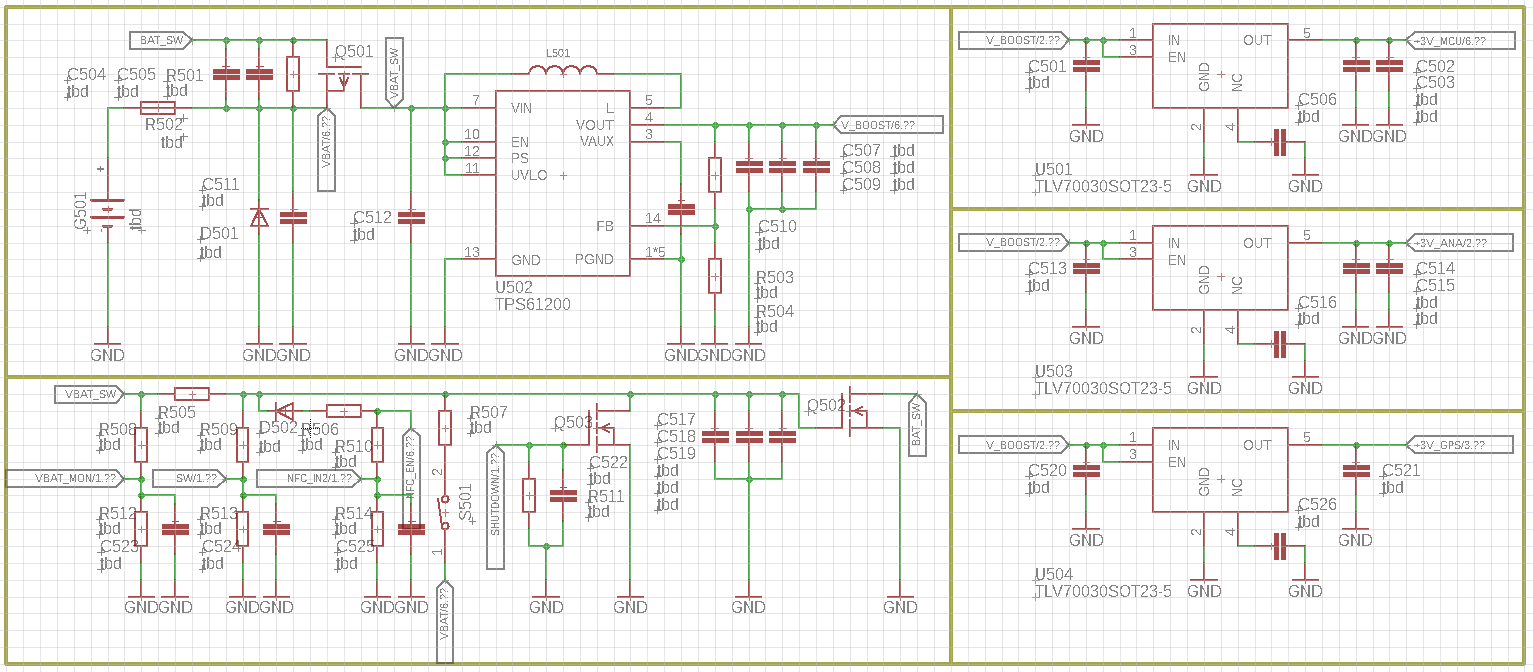Click the TPS61200 part value text
The height and width of the screenshot is (672, 1533).
tap(533, 304)
